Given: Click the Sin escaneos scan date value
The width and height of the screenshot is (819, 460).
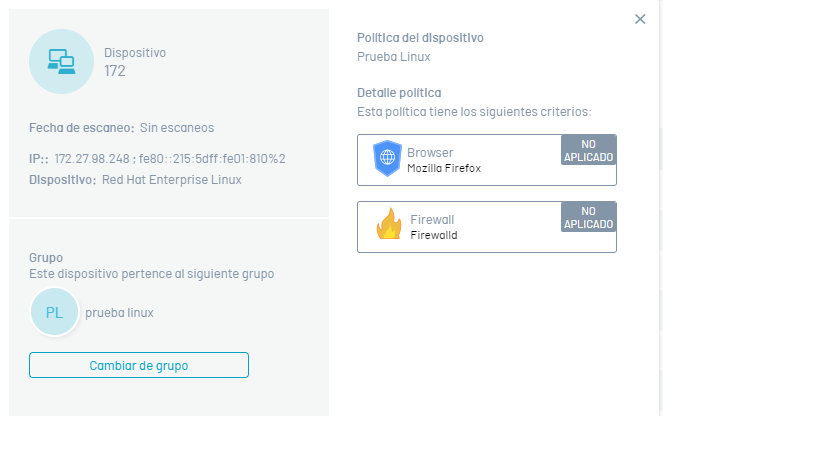Looking at the screenshot, I should pos(177,128).
